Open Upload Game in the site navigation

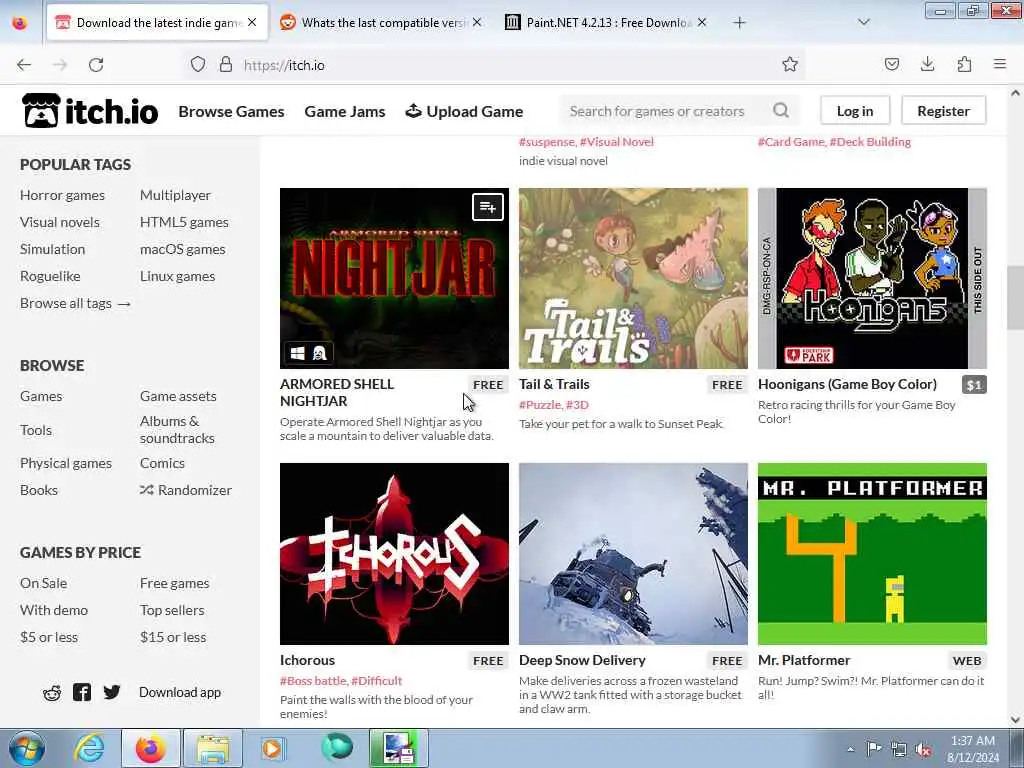coord(464,112)
